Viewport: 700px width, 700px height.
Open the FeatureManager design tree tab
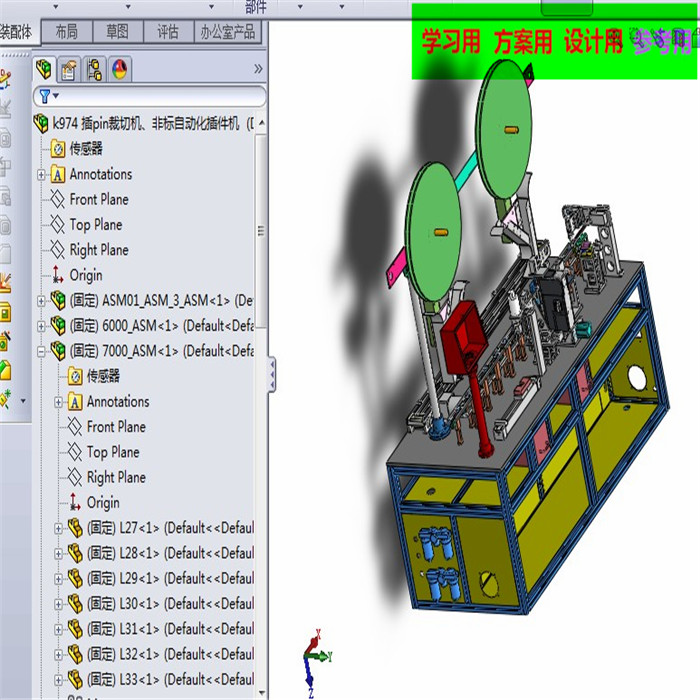(x=44, y=69)
